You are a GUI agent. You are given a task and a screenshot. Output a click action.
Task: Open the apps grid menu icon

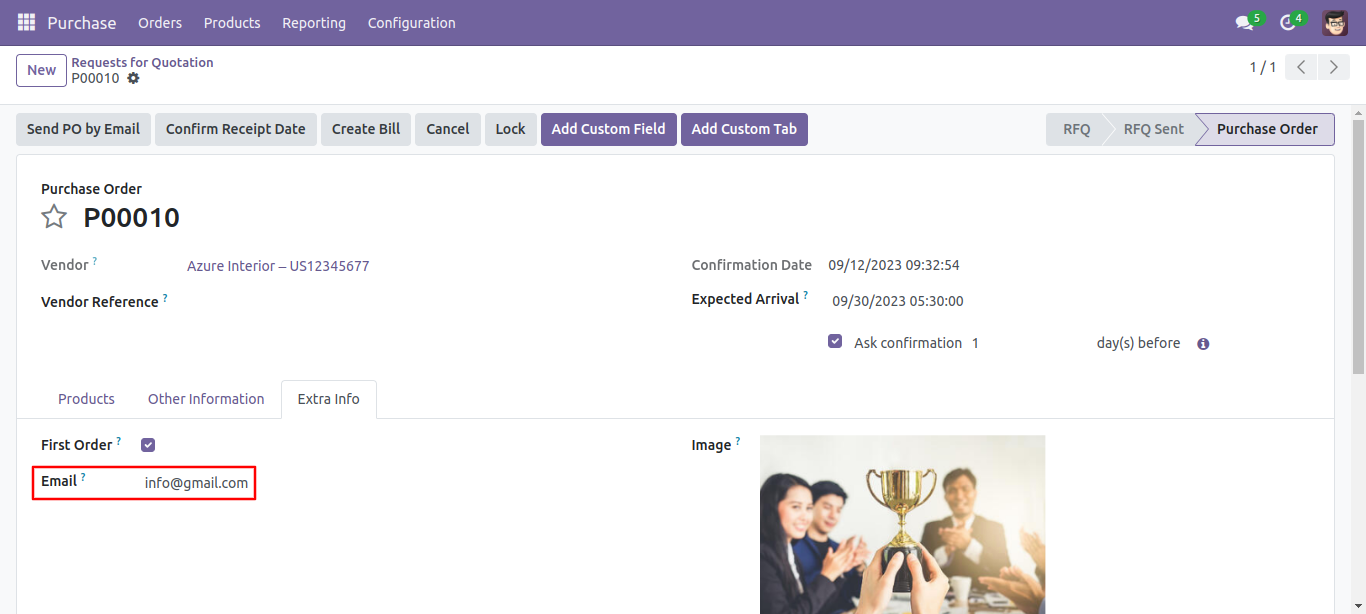click(26, 22)
